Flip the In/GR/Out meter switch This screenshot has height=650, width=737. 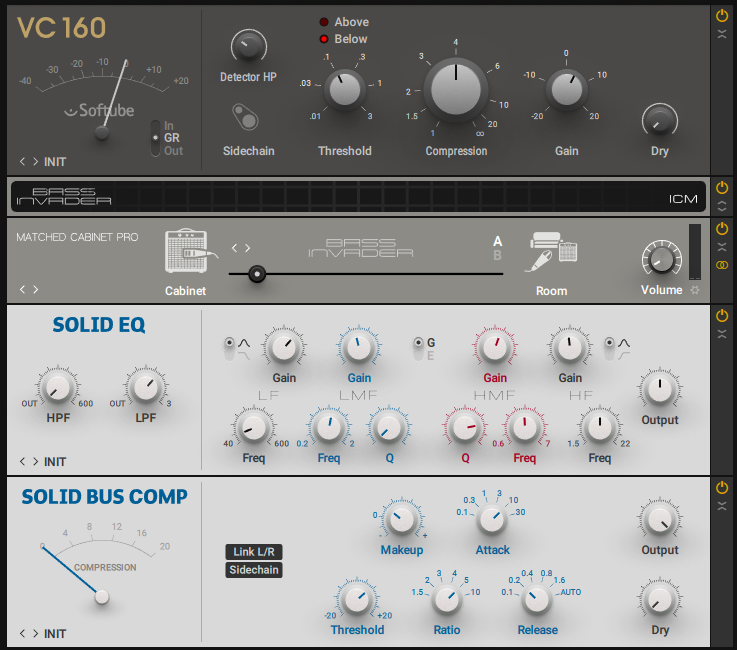pos(155,138)
